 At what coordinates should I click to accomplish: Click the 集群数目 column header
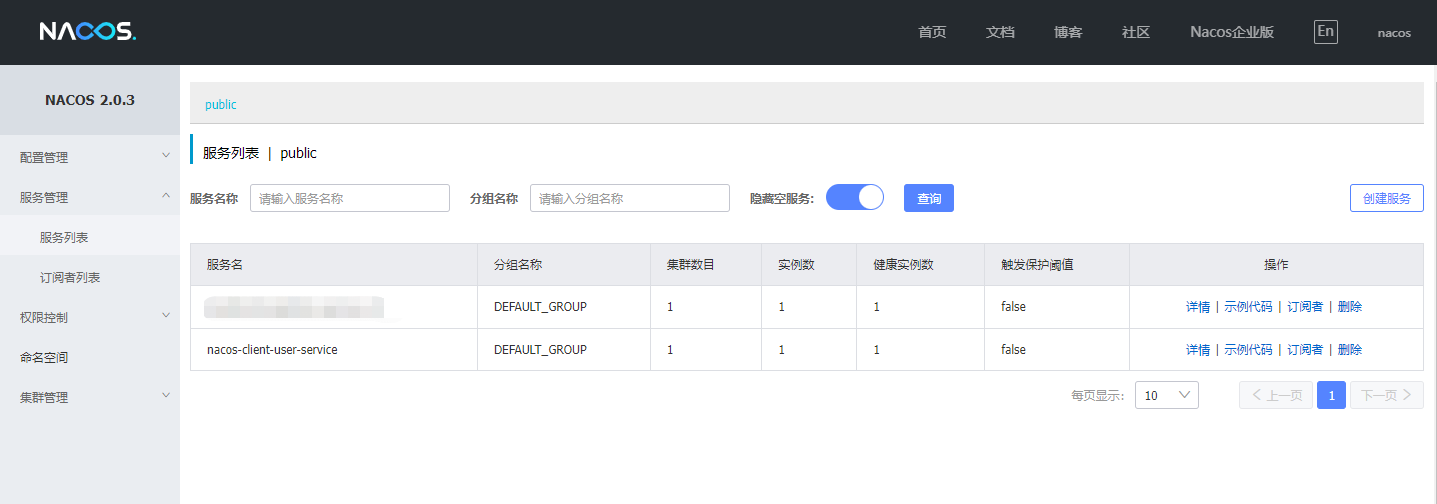(x=706, y=265)
